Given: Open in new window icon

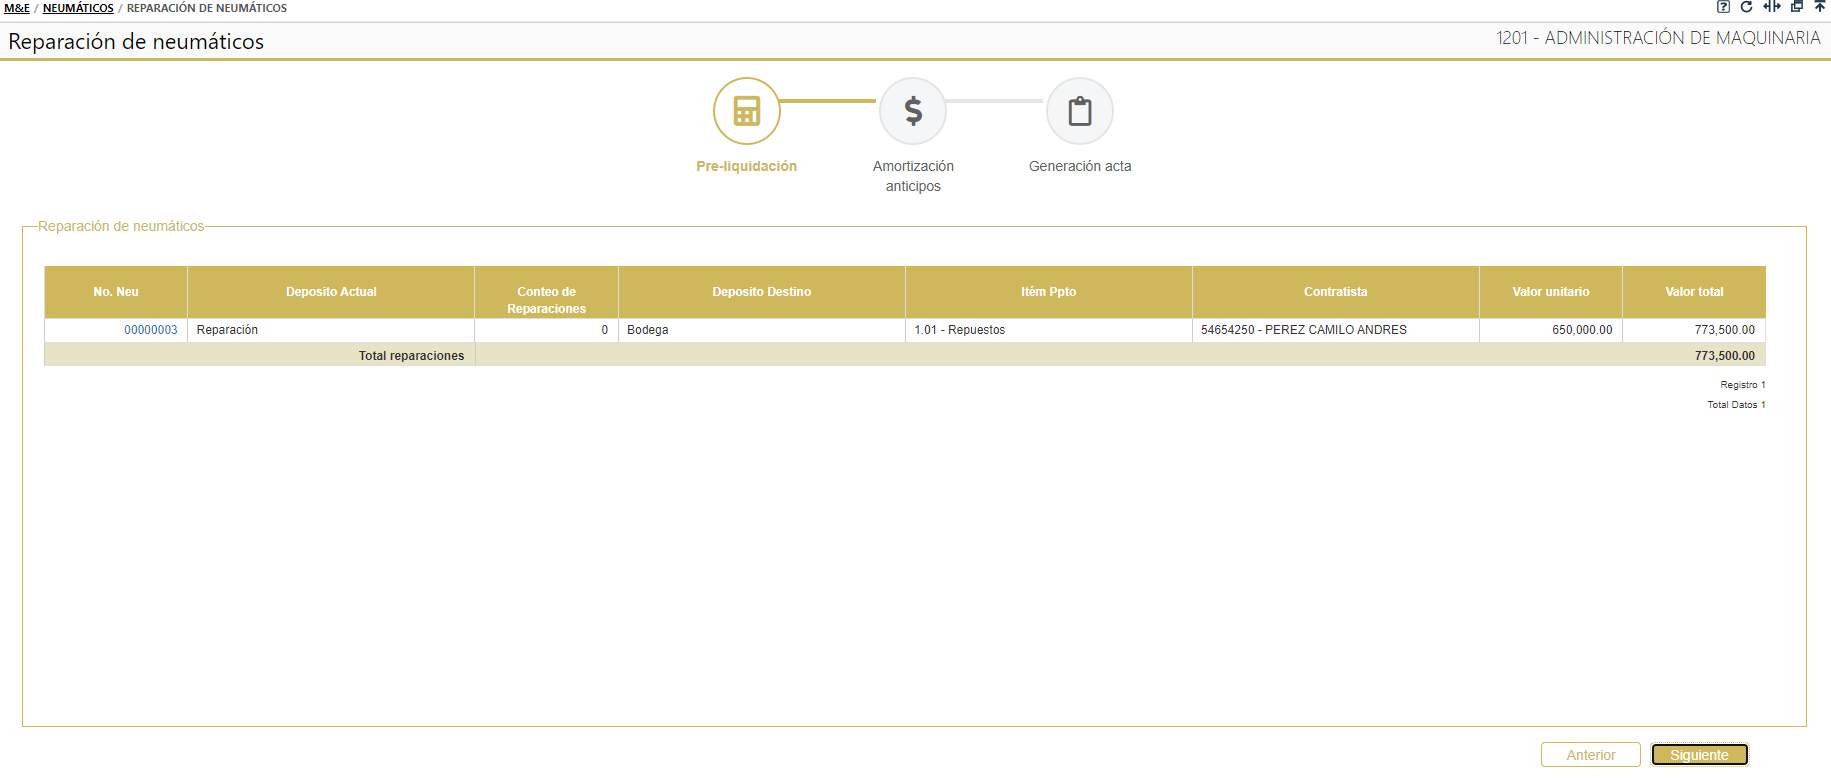Looking at the screenshot, I should click(x=1797, y=7).
